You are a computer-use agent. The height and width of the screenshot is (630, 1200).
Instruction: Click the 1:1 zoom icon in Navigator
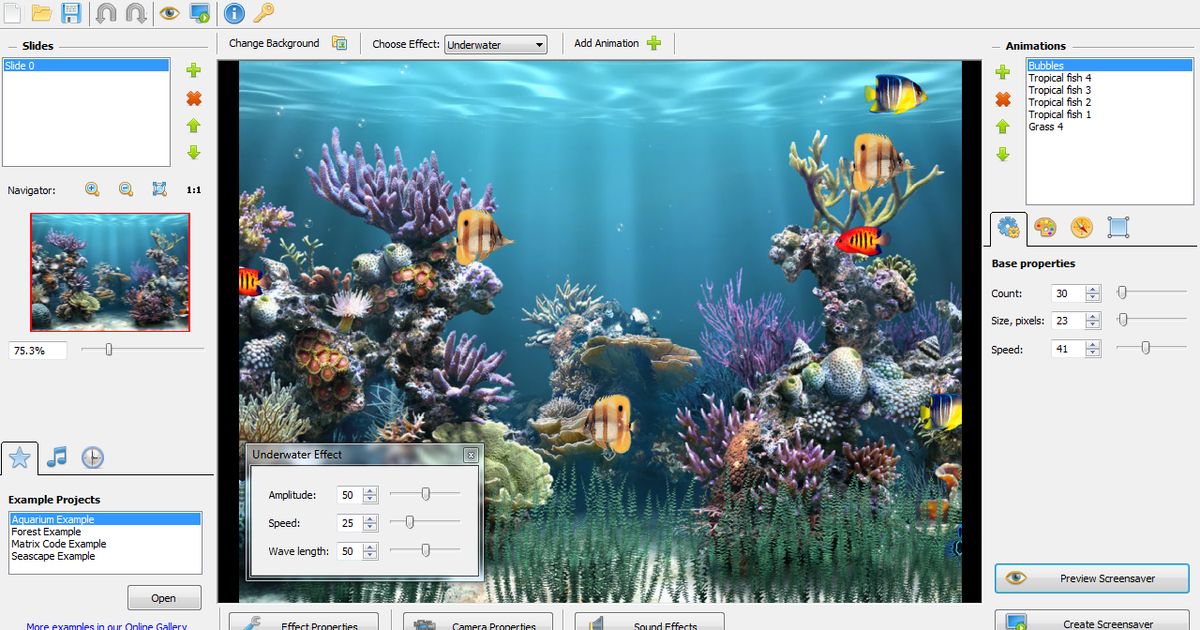point(196,189)
